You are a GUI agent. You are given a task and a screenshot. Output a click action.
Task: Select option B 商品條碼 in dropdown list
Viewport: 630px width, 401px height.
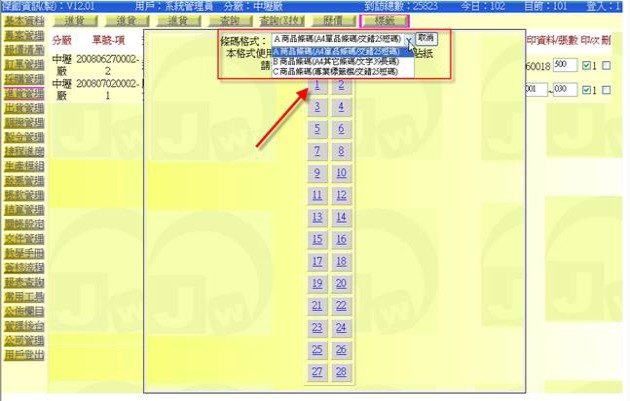click(x=342, y=61)
